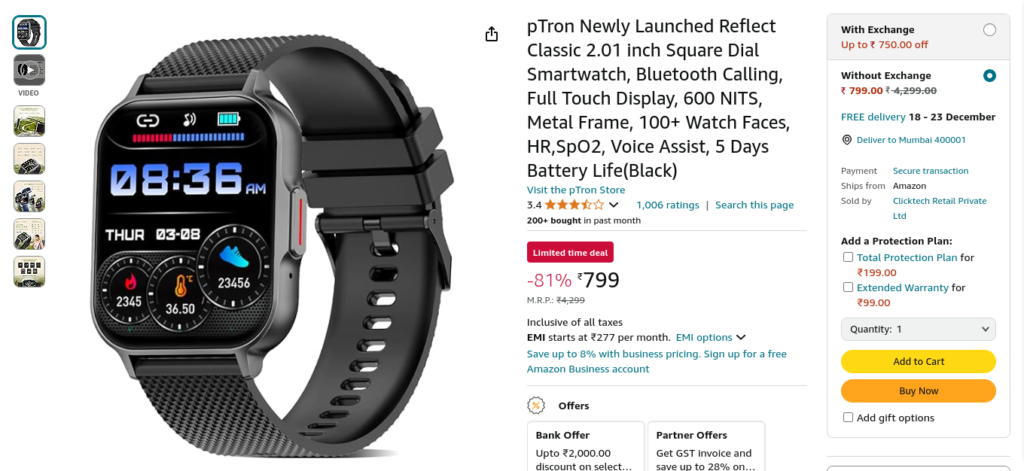
Task: Click the Buy Now button
Action: point(918,391)
